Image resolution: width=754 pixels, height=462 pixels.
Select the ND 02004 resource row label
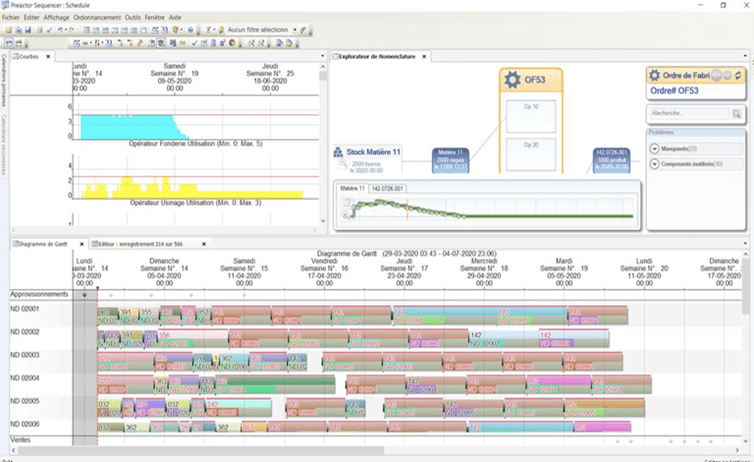click(x=25, y=378)
